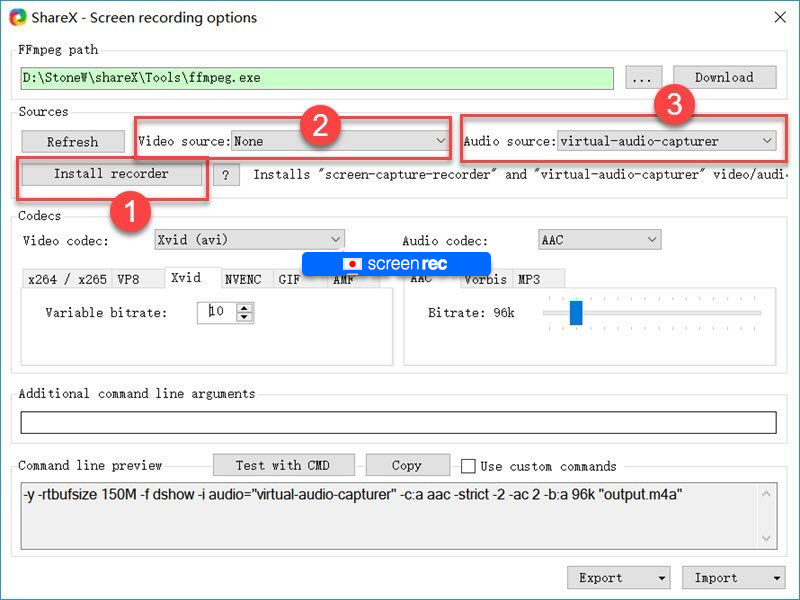The height and width of the screenshot is (600, 800).
Task: Click the Copy button
Action: (x=407, y=465)
